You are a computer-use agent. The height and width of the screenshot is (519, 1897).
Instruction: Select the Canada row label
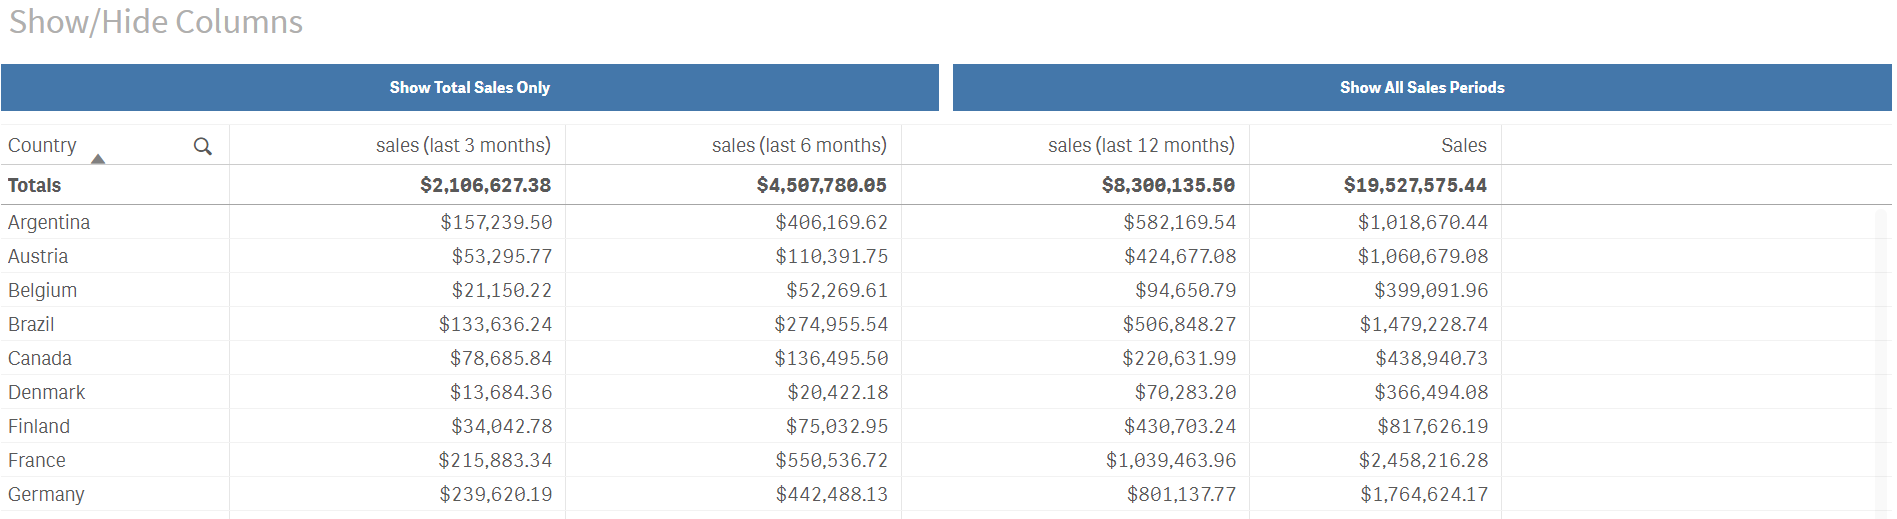coord(40,359)
